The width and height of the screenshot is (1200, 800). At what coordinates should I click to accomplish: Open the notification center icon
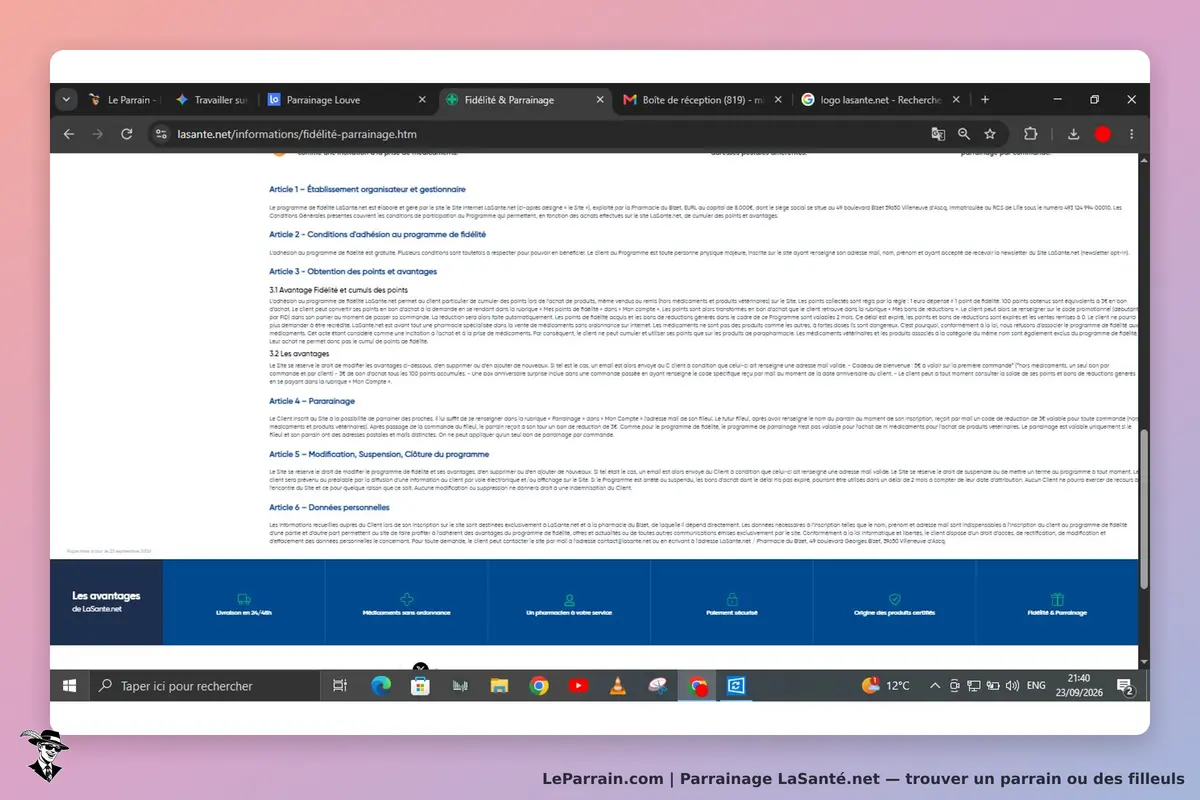point(1124,686)
